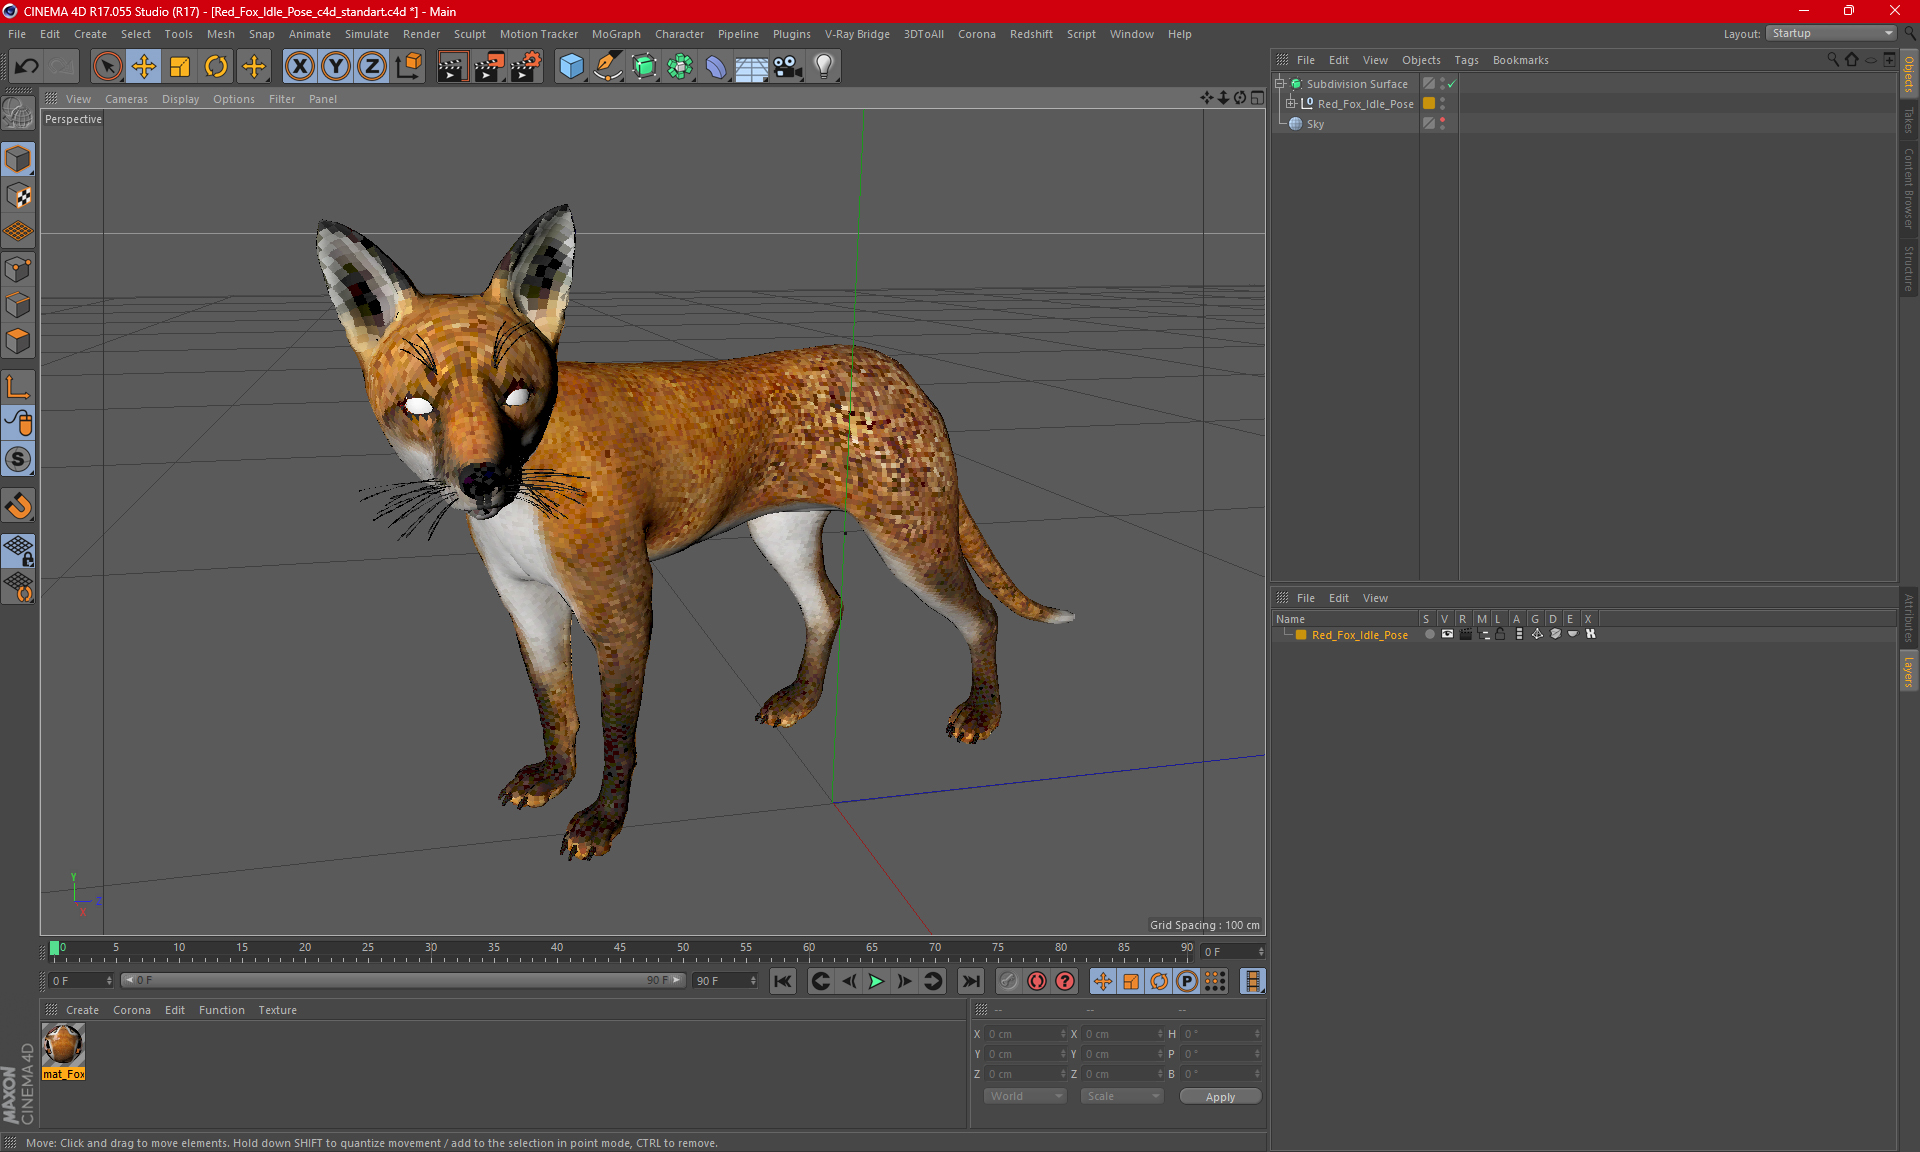Open the spline pen tool
This screenshot has width=1920, height=1152.
pos(607,66)
